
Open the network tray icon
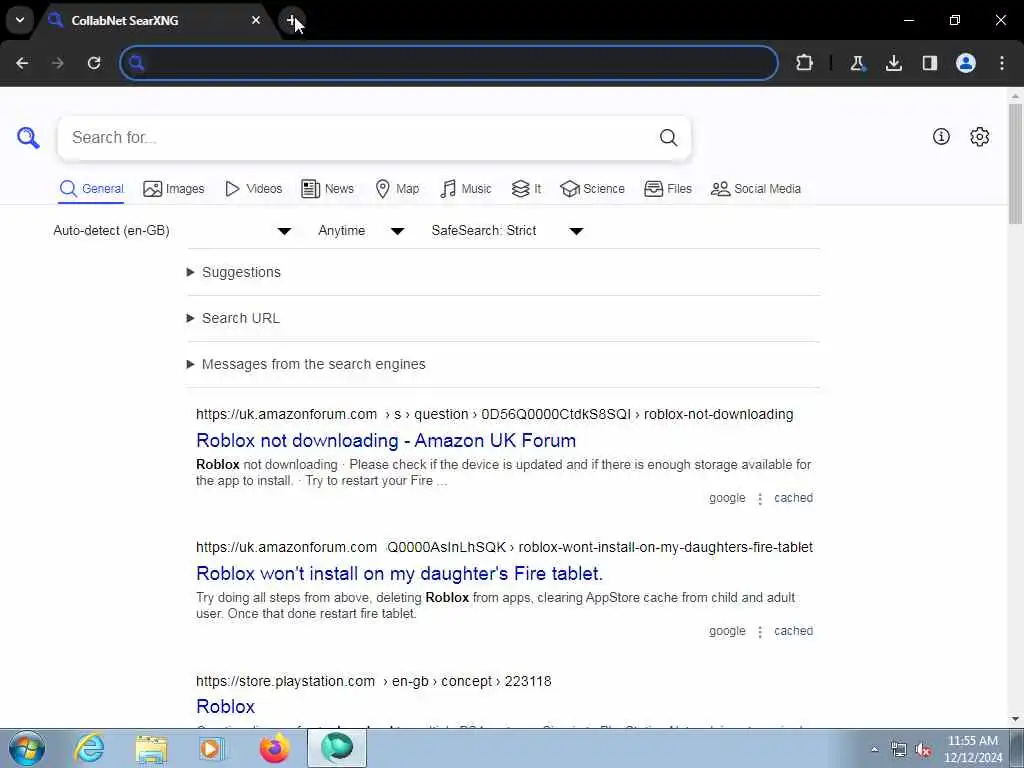pos(899,750)
